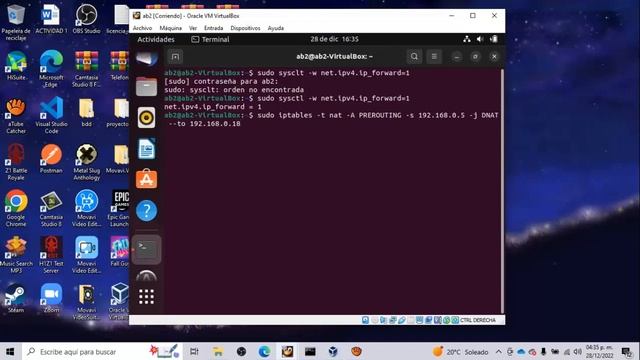Image resolution: width=640 pixels, height=360 pixels.
Task: Open the taskbar clock and date
Action: tap(599, 351)
